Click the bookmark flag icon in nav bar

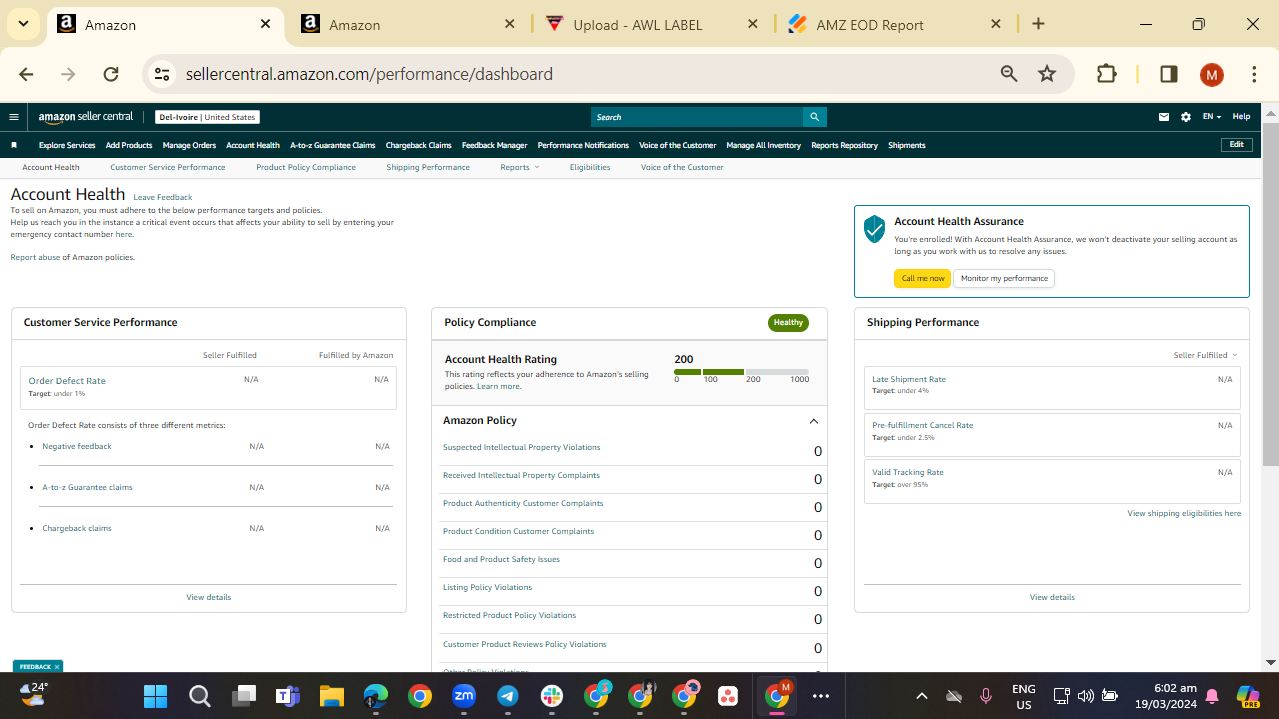click(14, 145)
